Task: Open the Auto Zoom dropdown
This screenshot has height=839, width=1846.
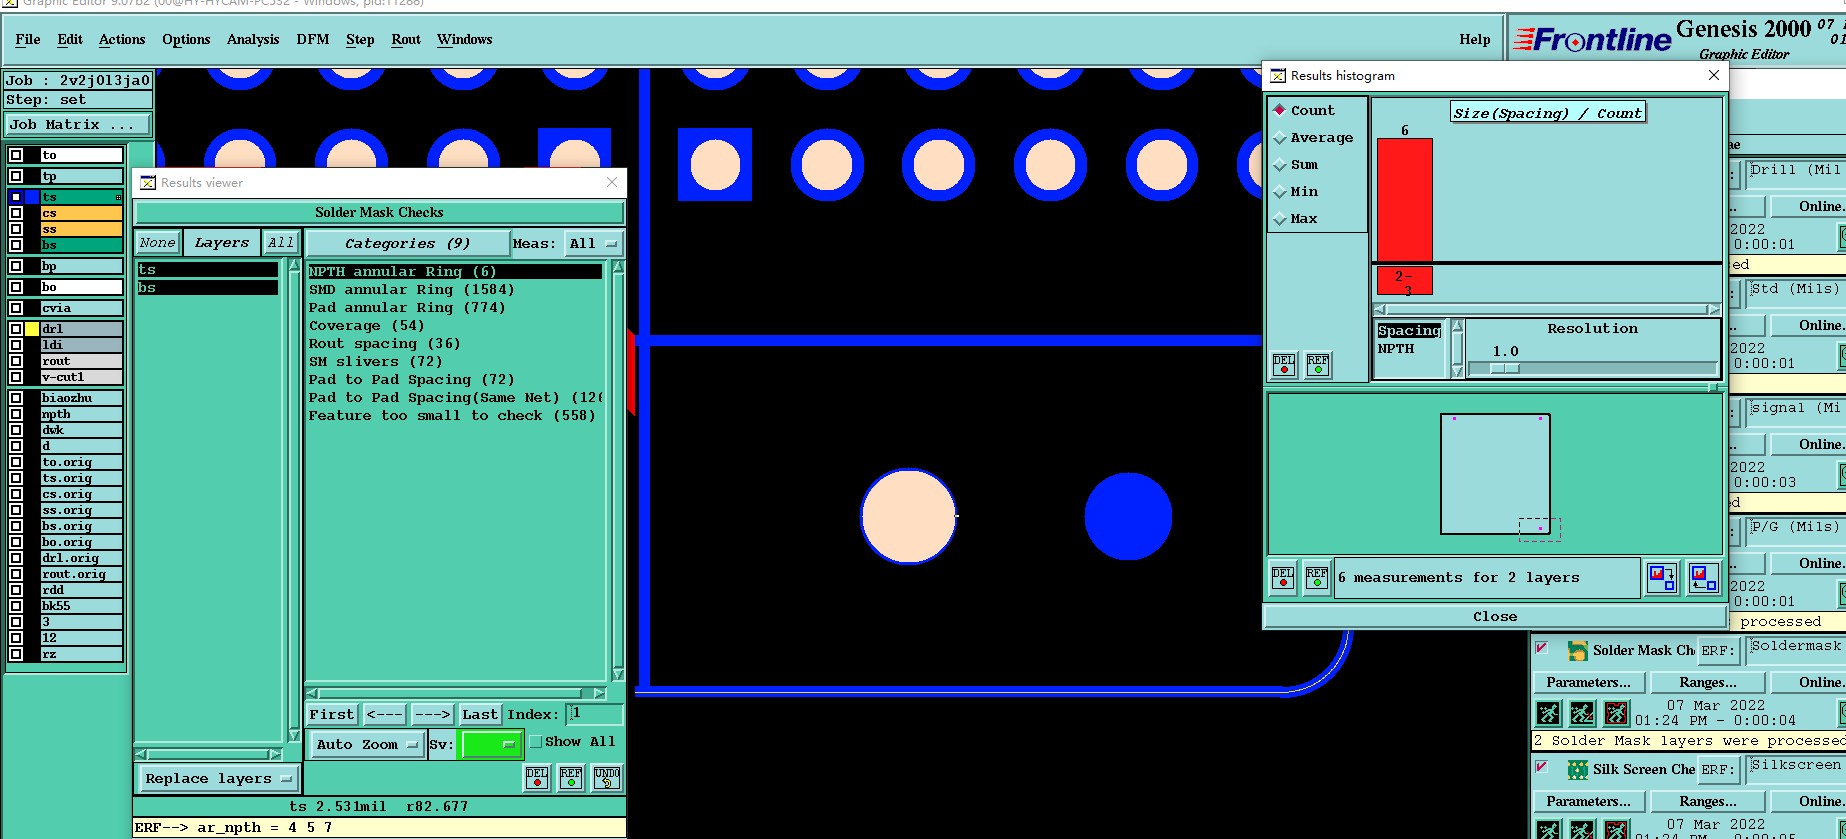Action: pyautogui.click(x=366, y=745)
